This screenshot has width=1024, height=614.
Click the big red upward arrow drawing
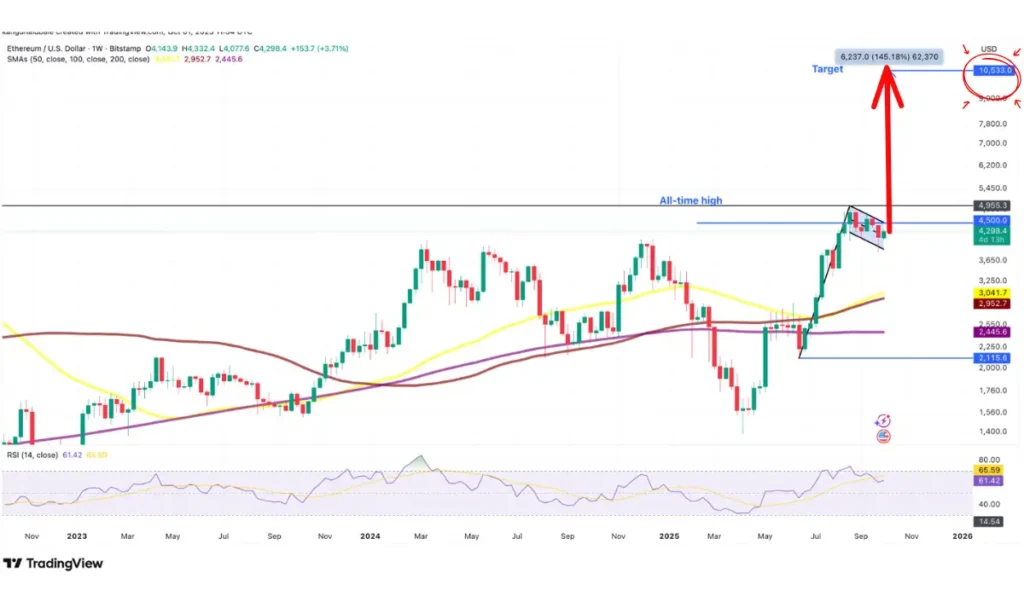click(x=887, y=150)
